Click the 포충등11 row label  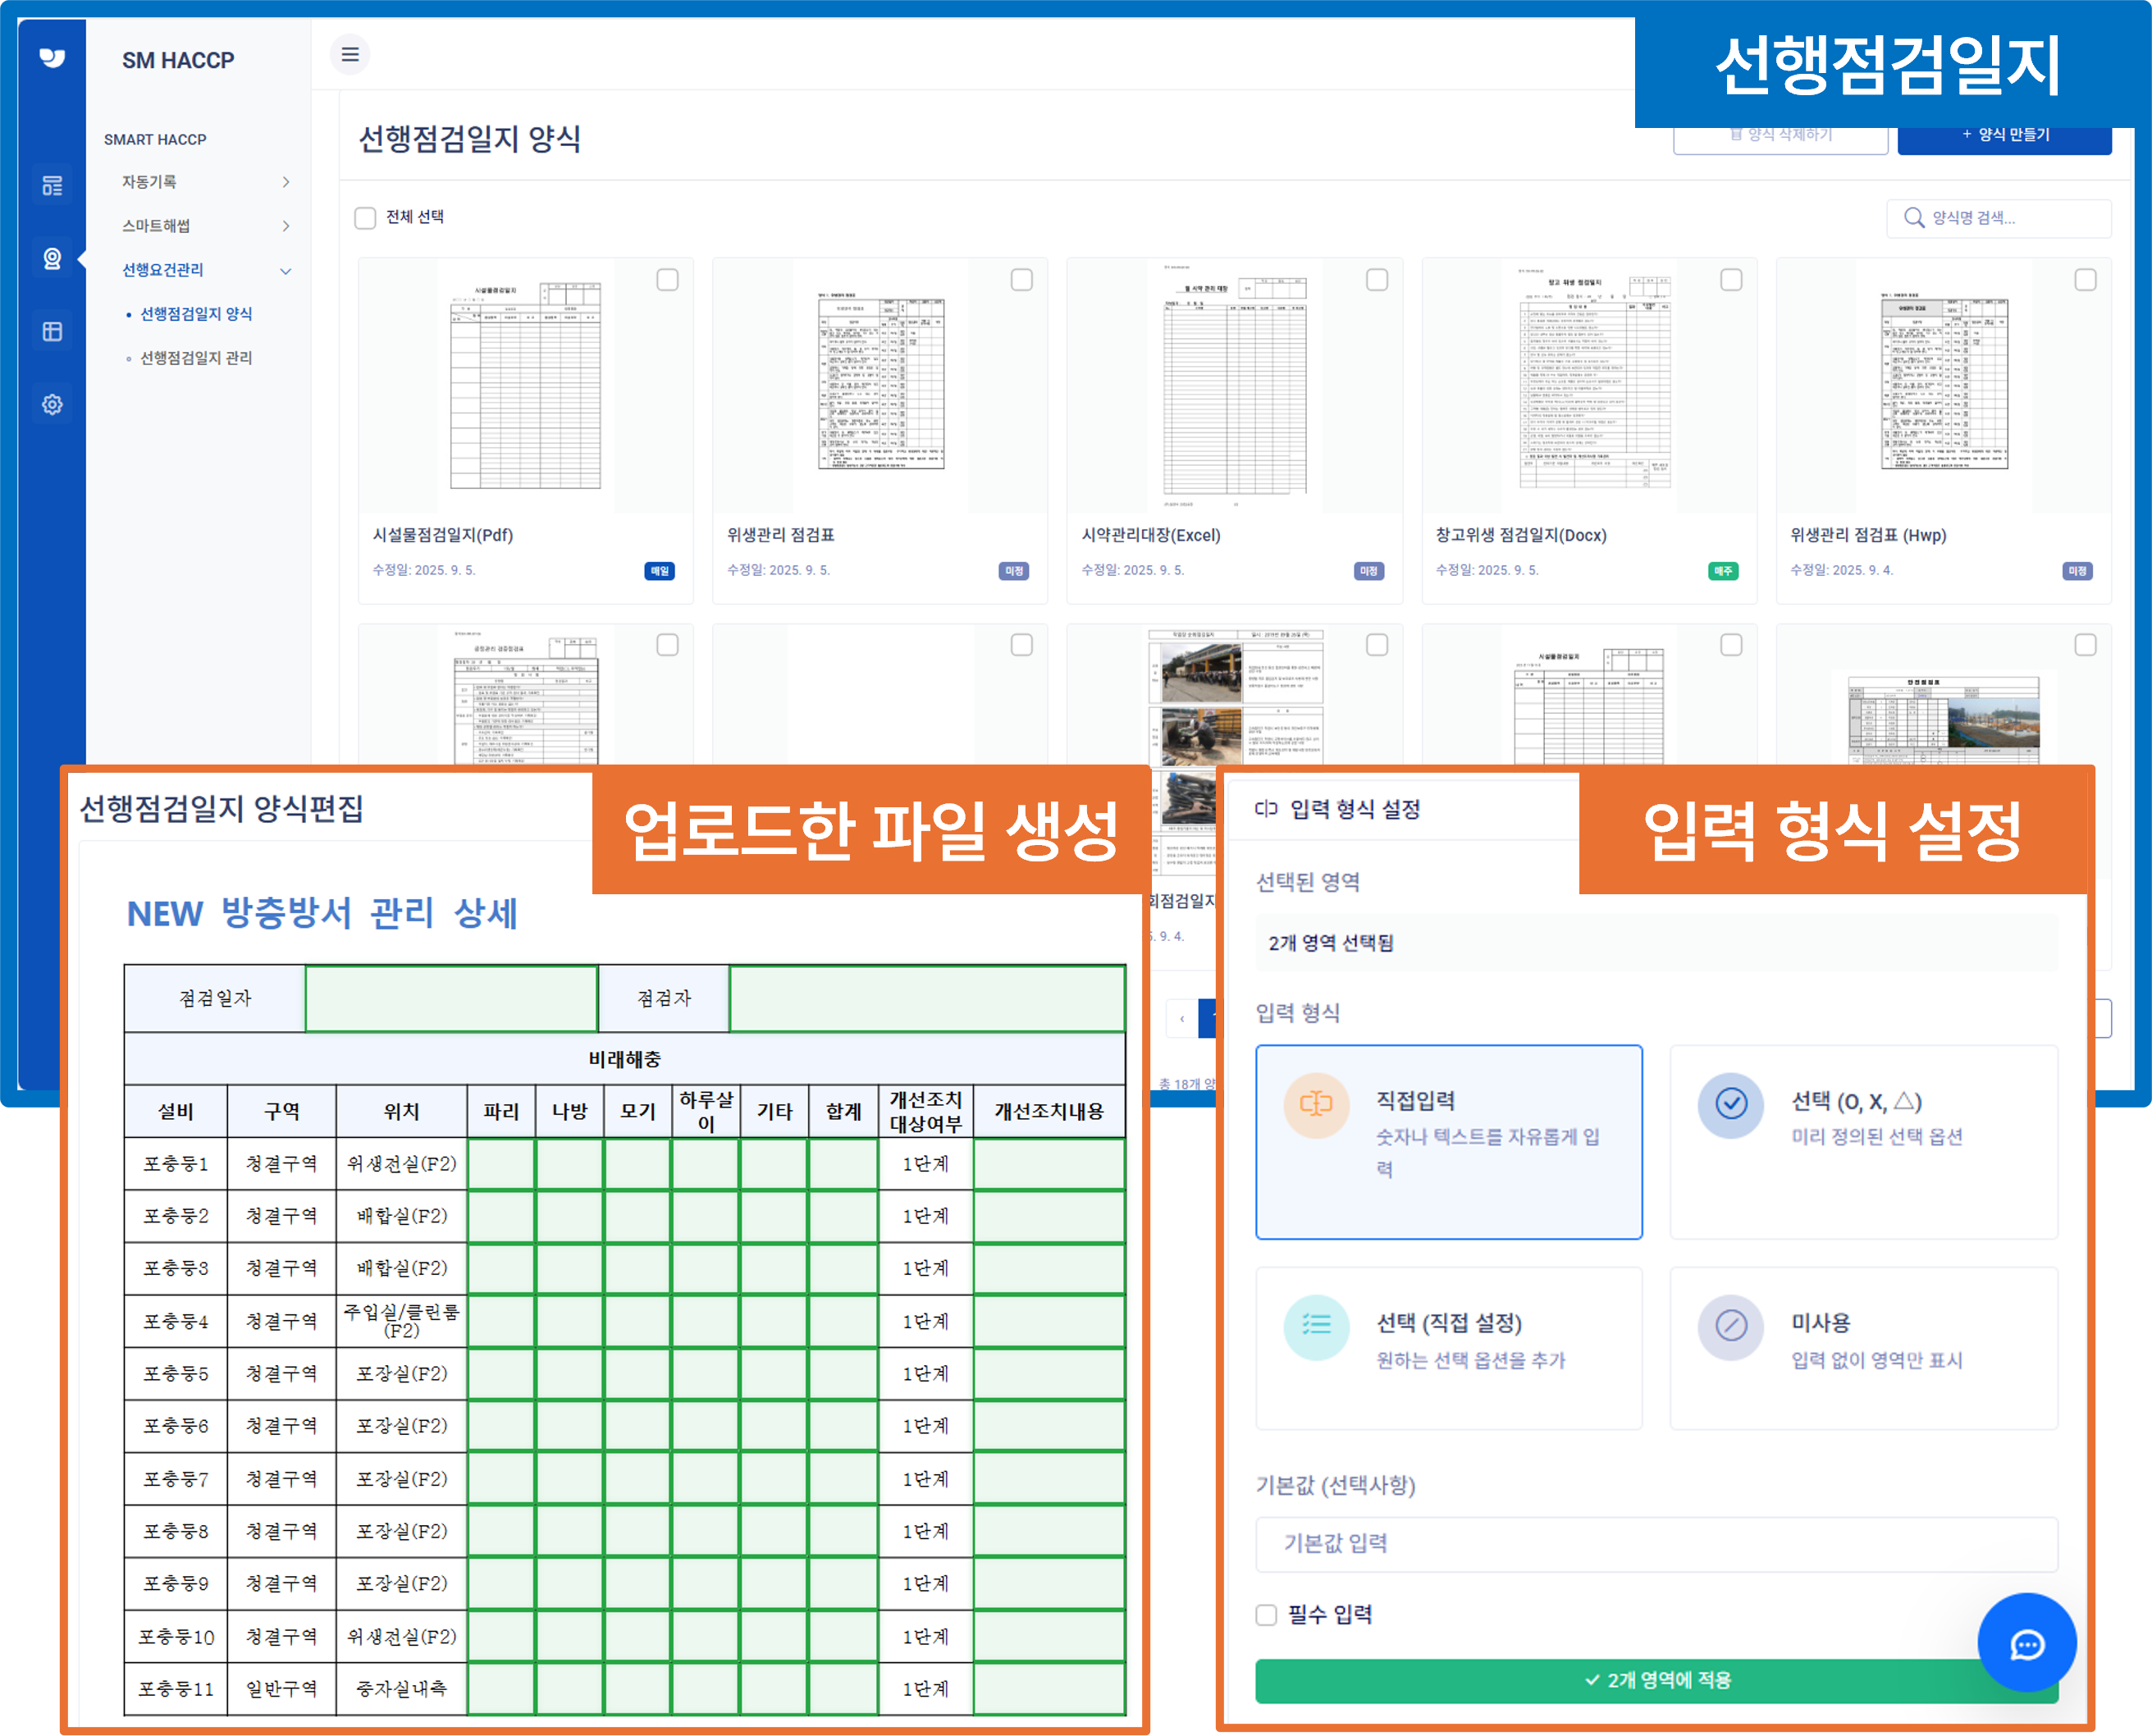(176, 1689)
